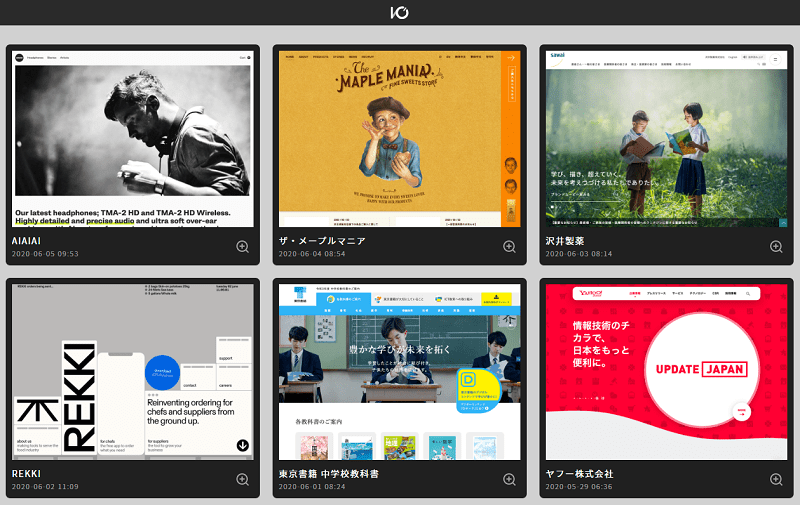Click the ヤフー株式会社 title
800x505 pixels.
(579, 474)
